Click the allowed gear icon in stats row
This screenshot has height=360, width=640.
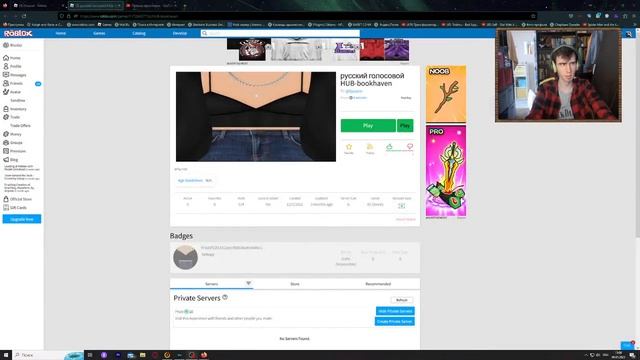[x=402, y=205]
